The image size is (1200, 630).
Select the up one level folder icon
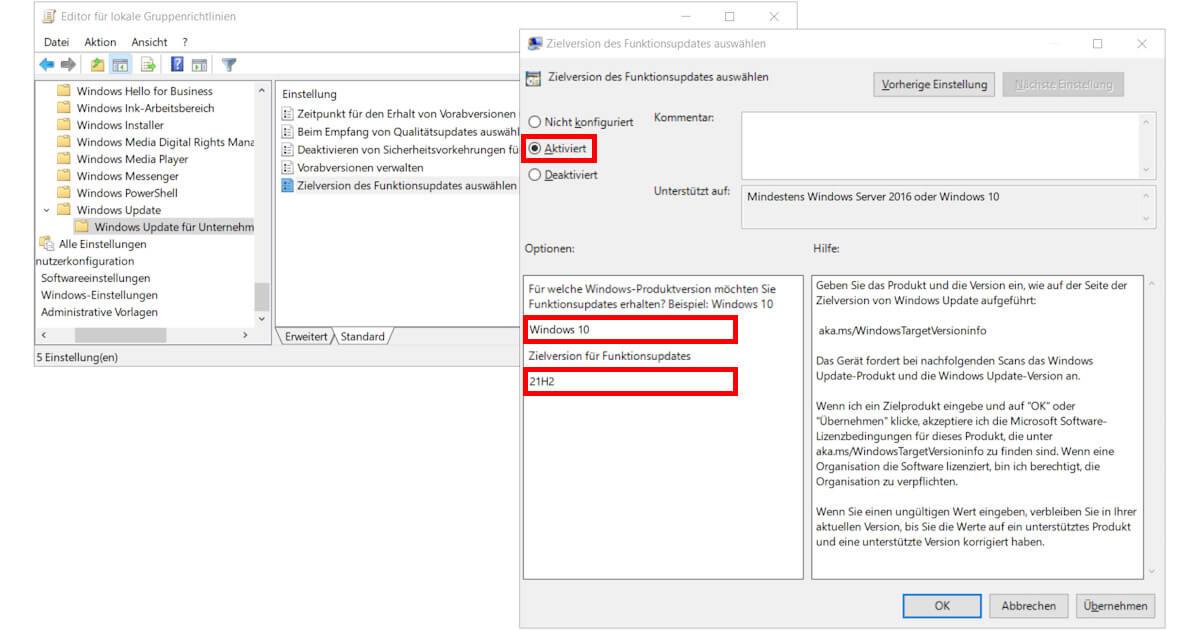96,63
